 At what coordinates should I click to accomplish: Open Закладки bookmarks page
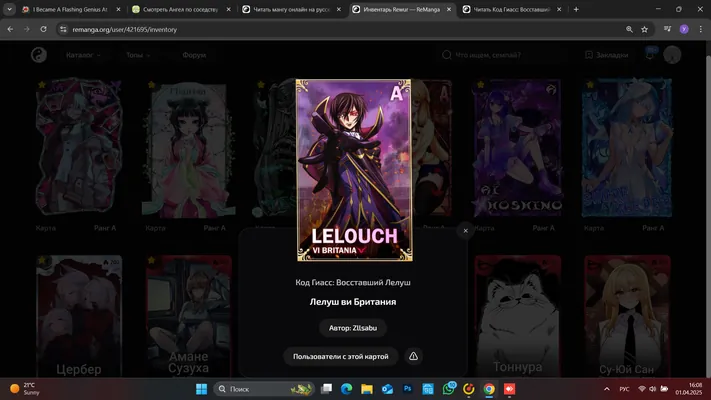click(x=607, y=55)
